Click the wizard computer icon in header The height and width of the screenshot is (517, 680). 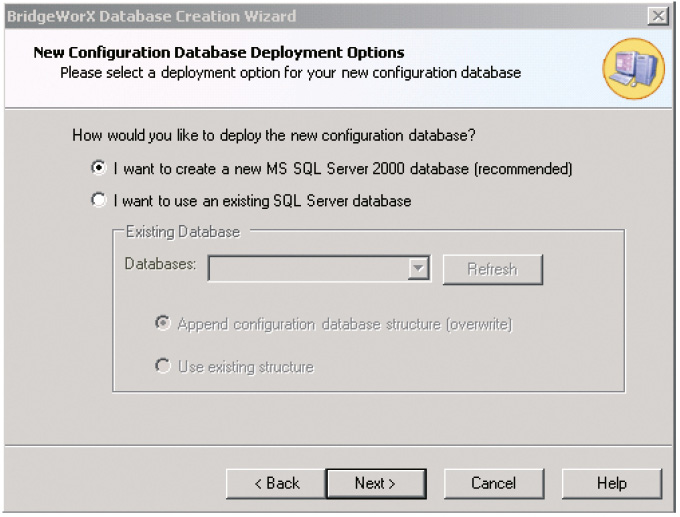click(634, 69)
